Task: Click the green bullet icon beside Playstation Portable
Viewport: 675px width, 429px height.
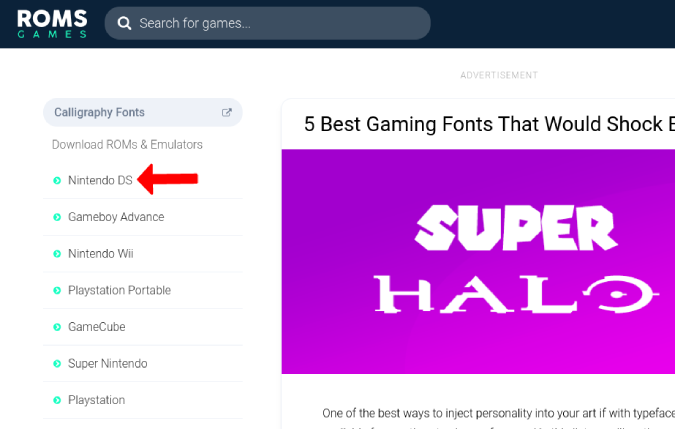Action: click(x=57, y=290)
